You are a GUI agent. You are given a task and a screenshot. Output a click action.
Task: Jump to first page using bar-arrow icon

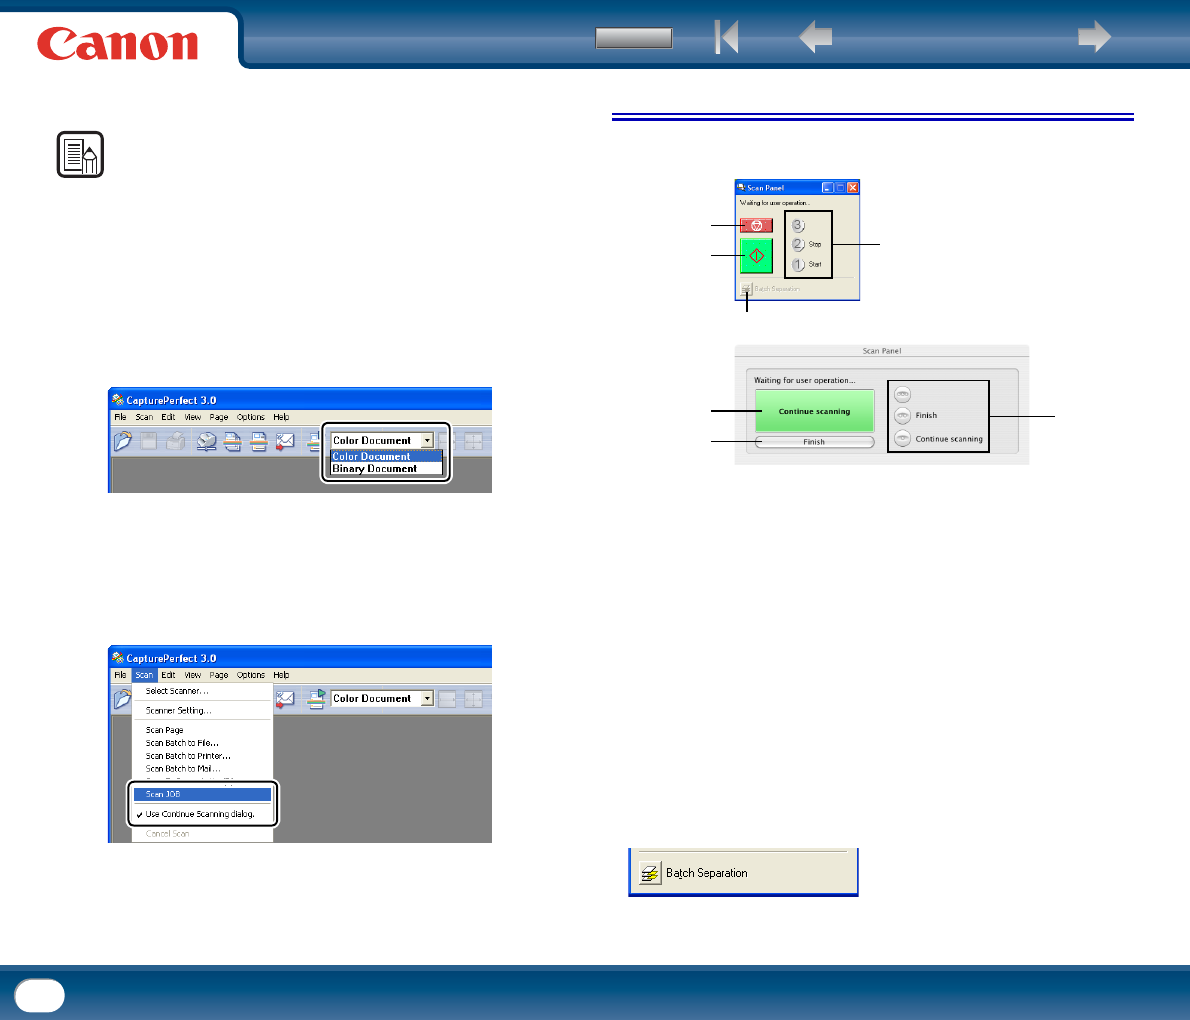(726, 36)
